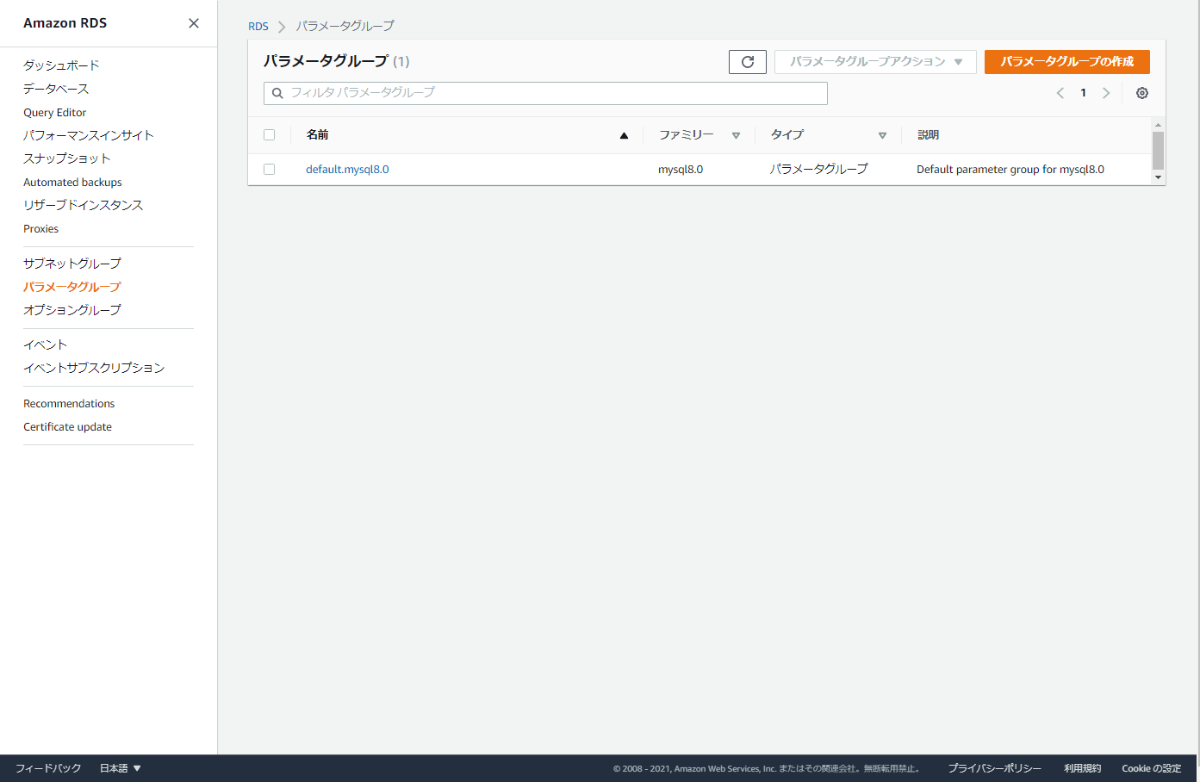1200x782 pixels.
Task: Click the 名前 column header
Action: (x=317, y=135)
